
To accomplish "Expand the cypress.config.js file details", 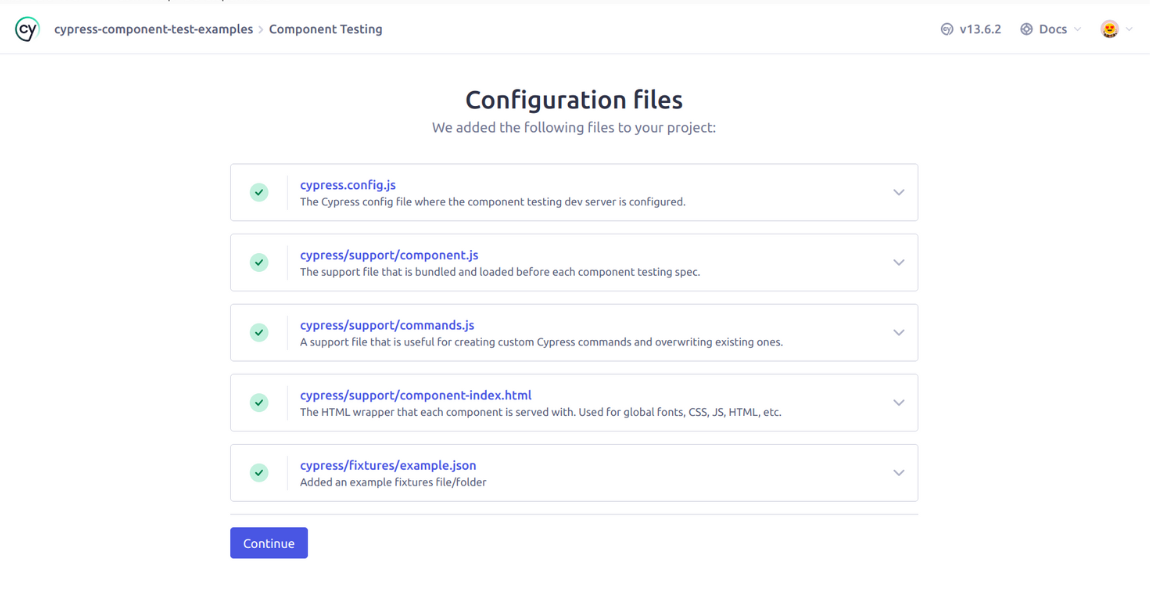I will (898, 192).
